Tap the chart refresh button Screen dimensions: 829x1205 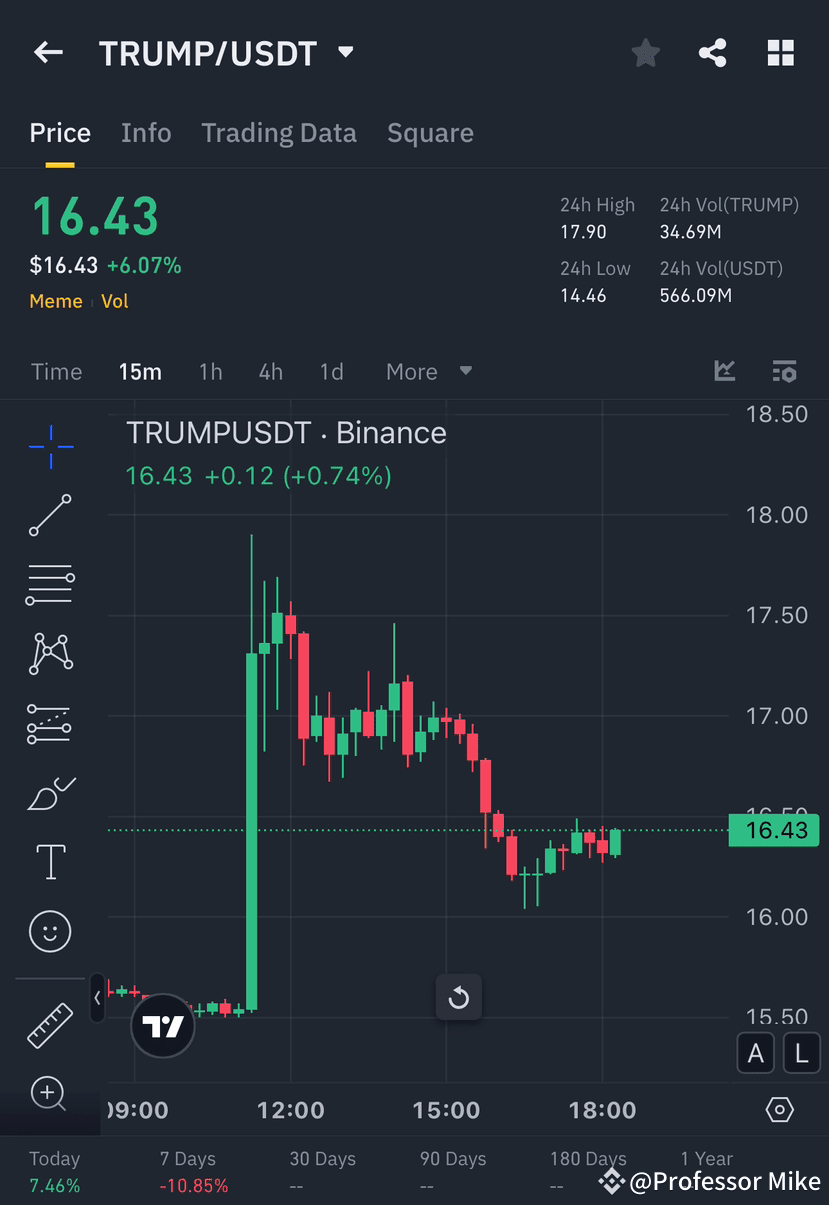click(458, 997)
